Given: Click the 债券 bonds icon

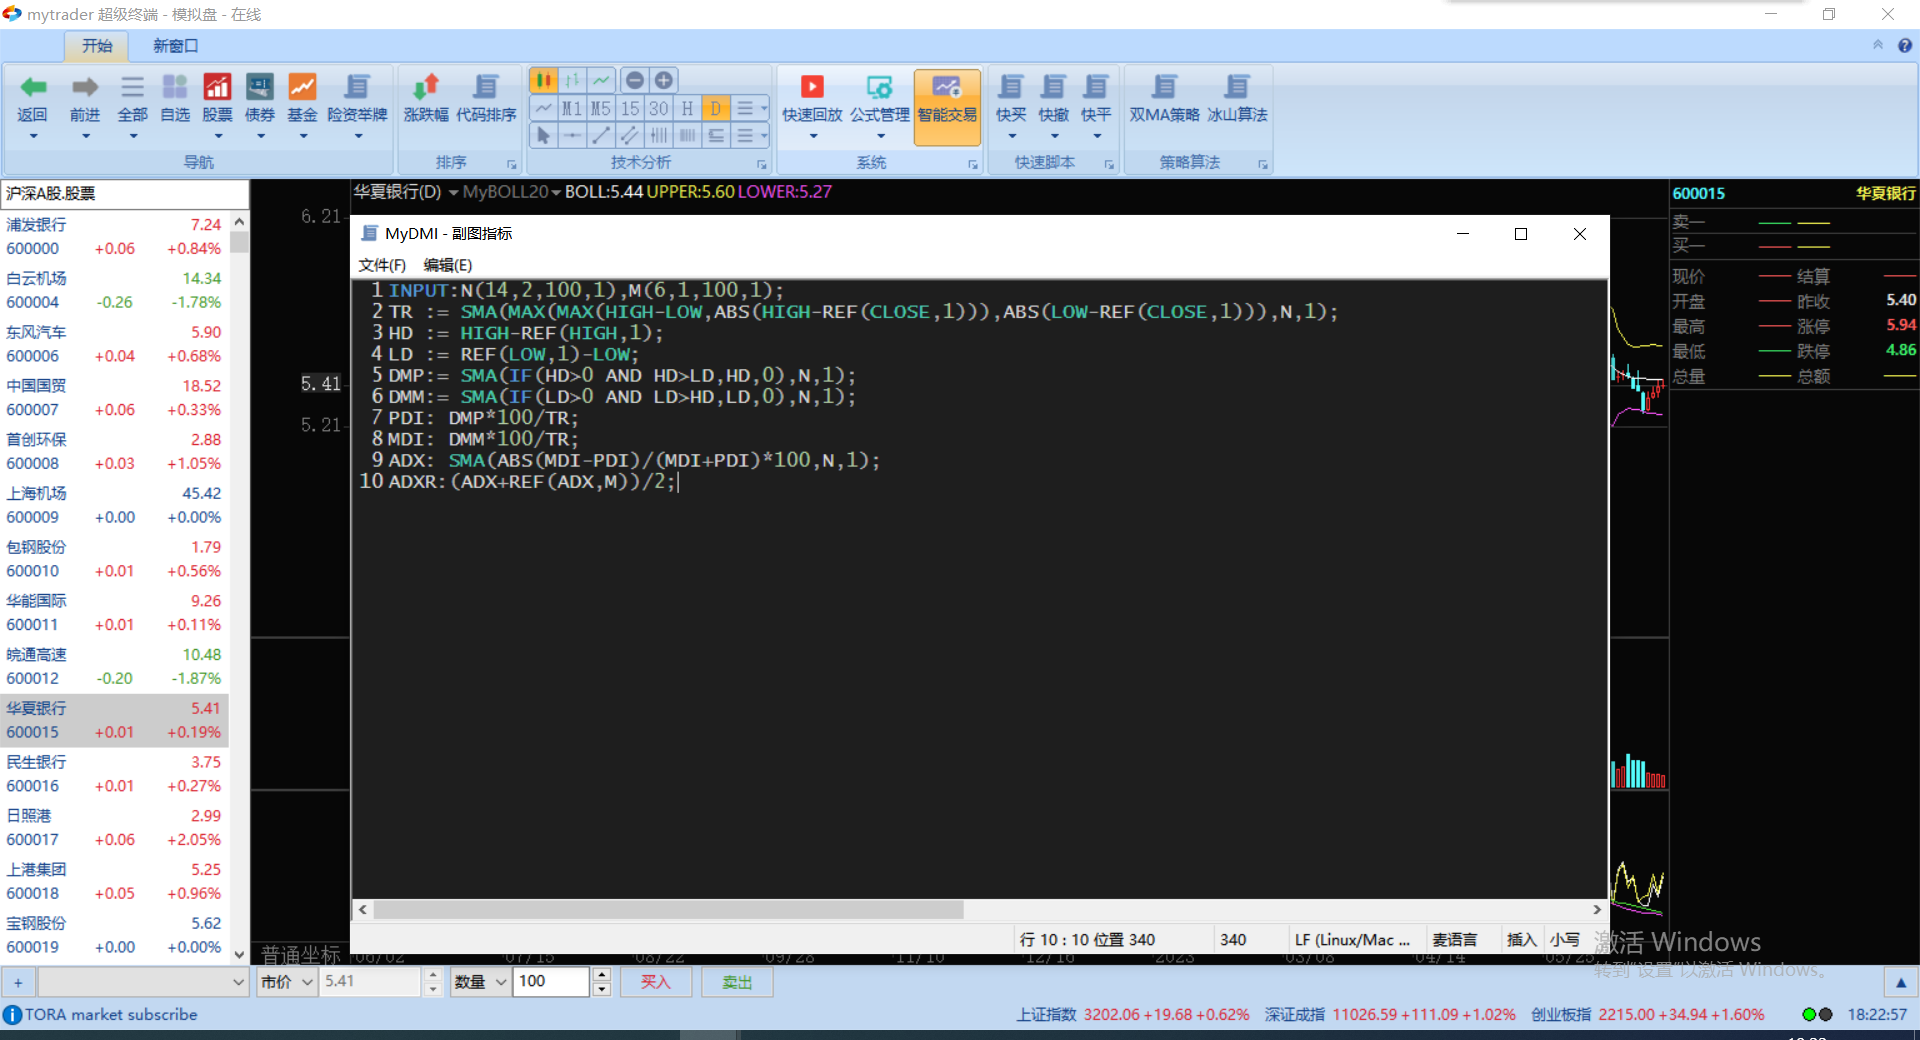Looking at the screenshot, I should (x=260, y=87).
